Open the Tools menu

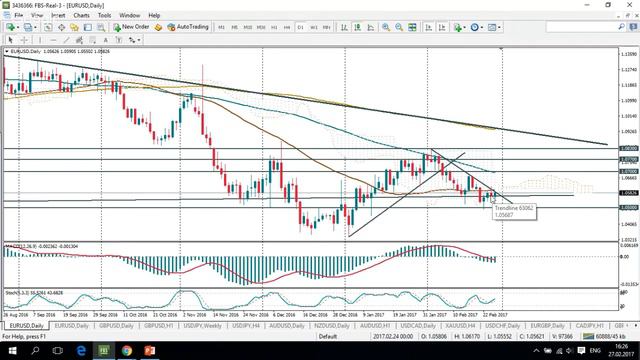(x=104, y=15)
